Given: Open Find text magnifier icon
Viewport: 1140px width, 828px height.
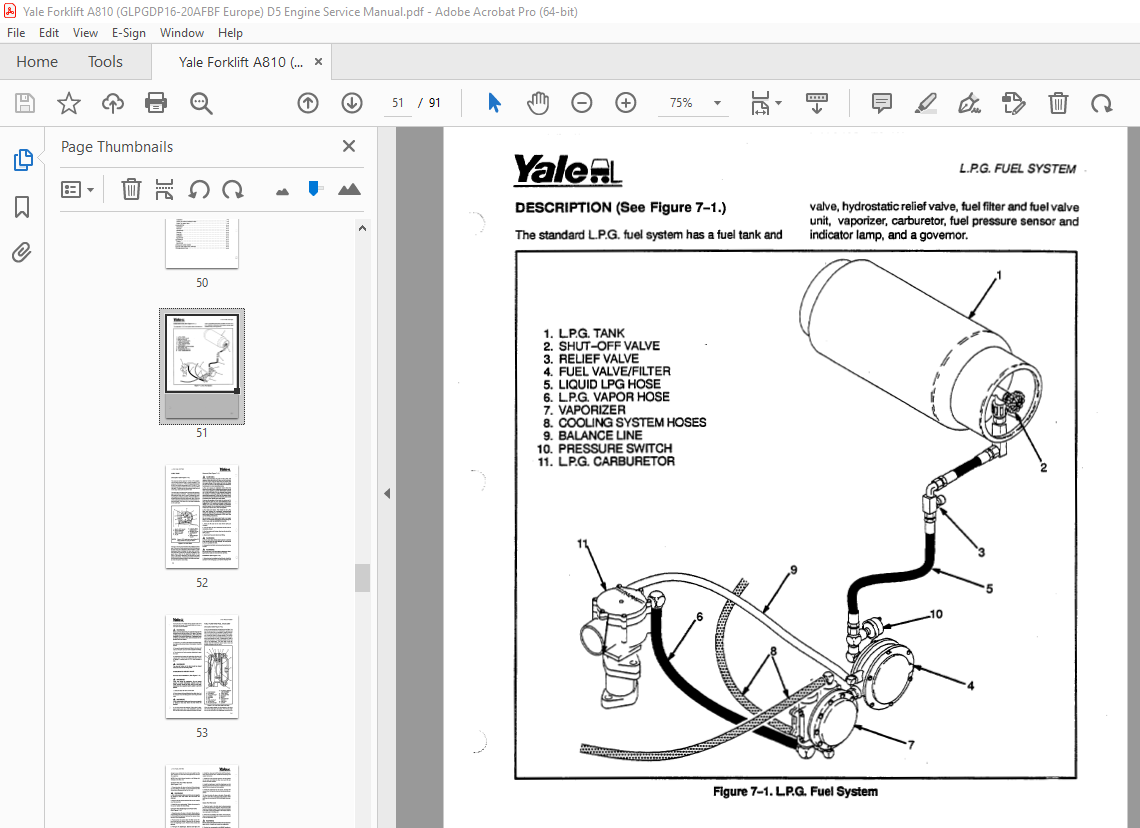Looking at the screenshot, I should click(x=201, y=103).
